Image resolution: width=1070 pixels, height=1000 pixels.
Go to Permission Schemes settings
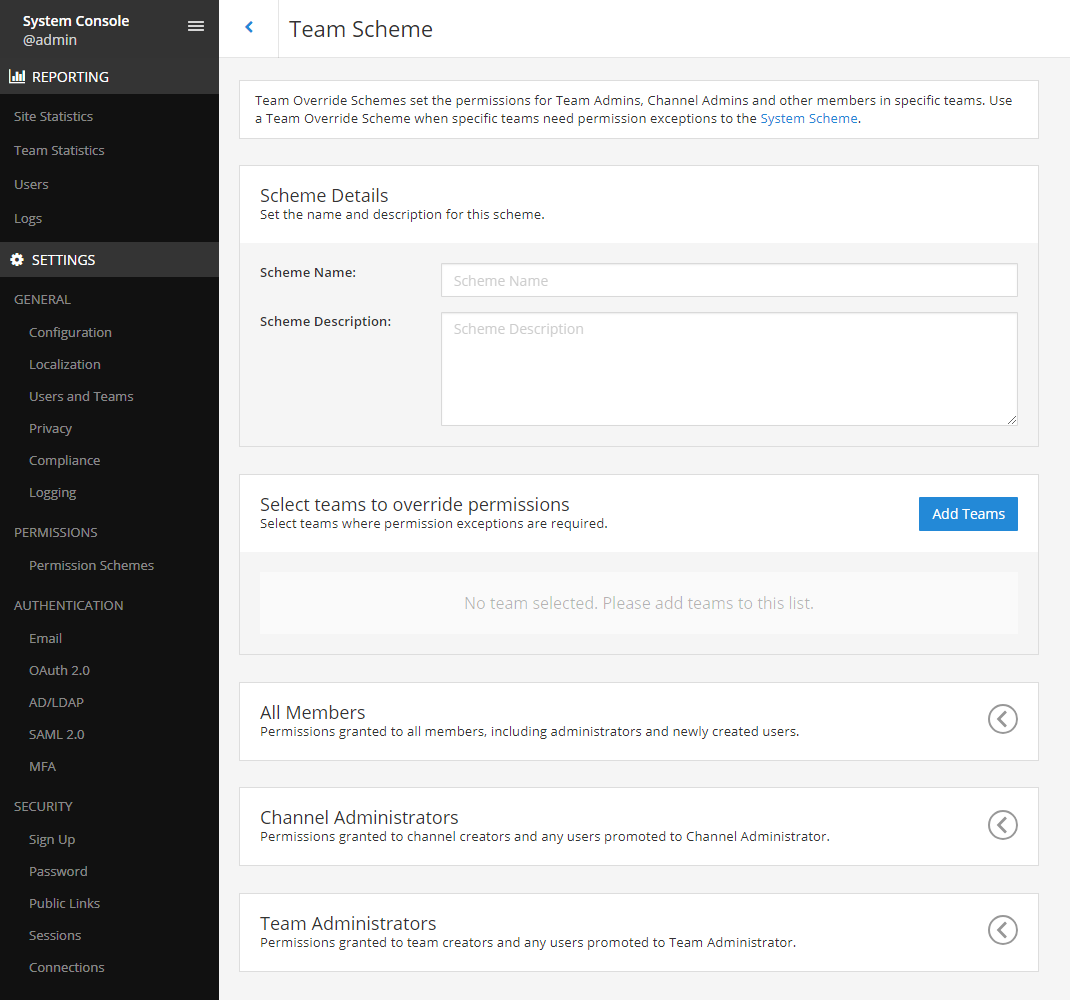coord(91,566)
